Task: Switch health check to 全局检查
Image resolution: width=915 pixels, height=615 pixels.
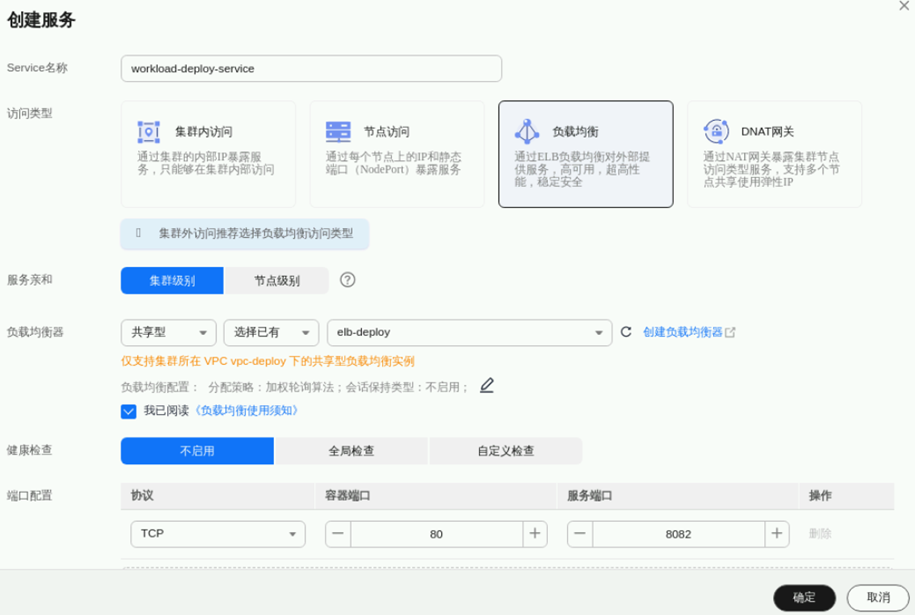Action: pos(351,451)
